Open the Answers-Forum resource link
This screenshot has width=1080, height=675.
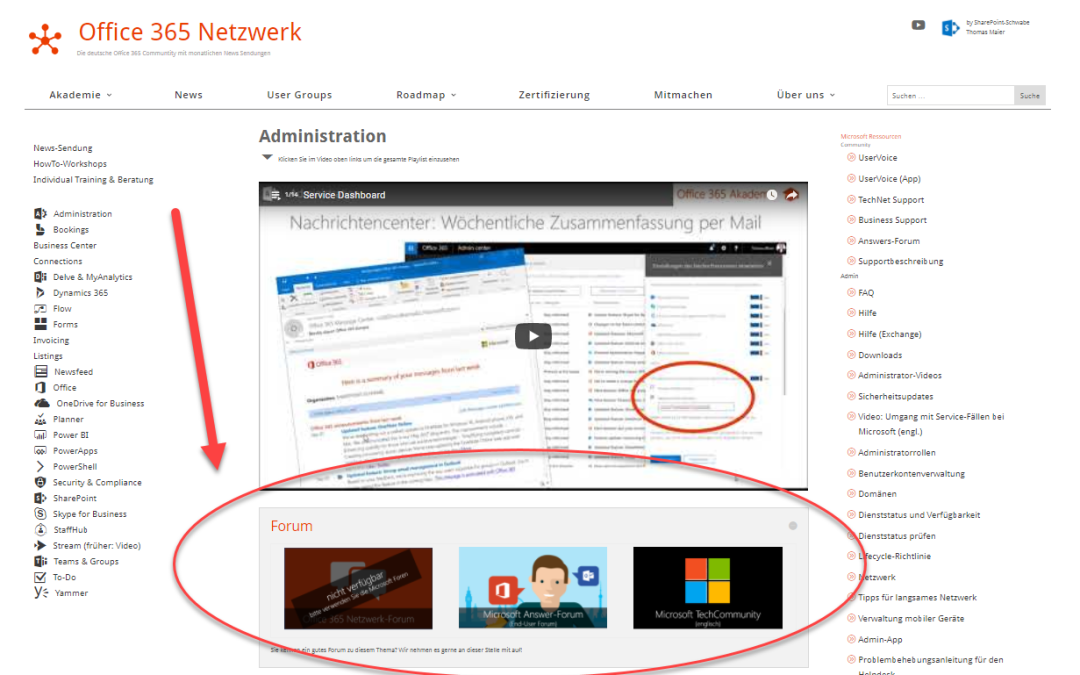tap(889, 241)
